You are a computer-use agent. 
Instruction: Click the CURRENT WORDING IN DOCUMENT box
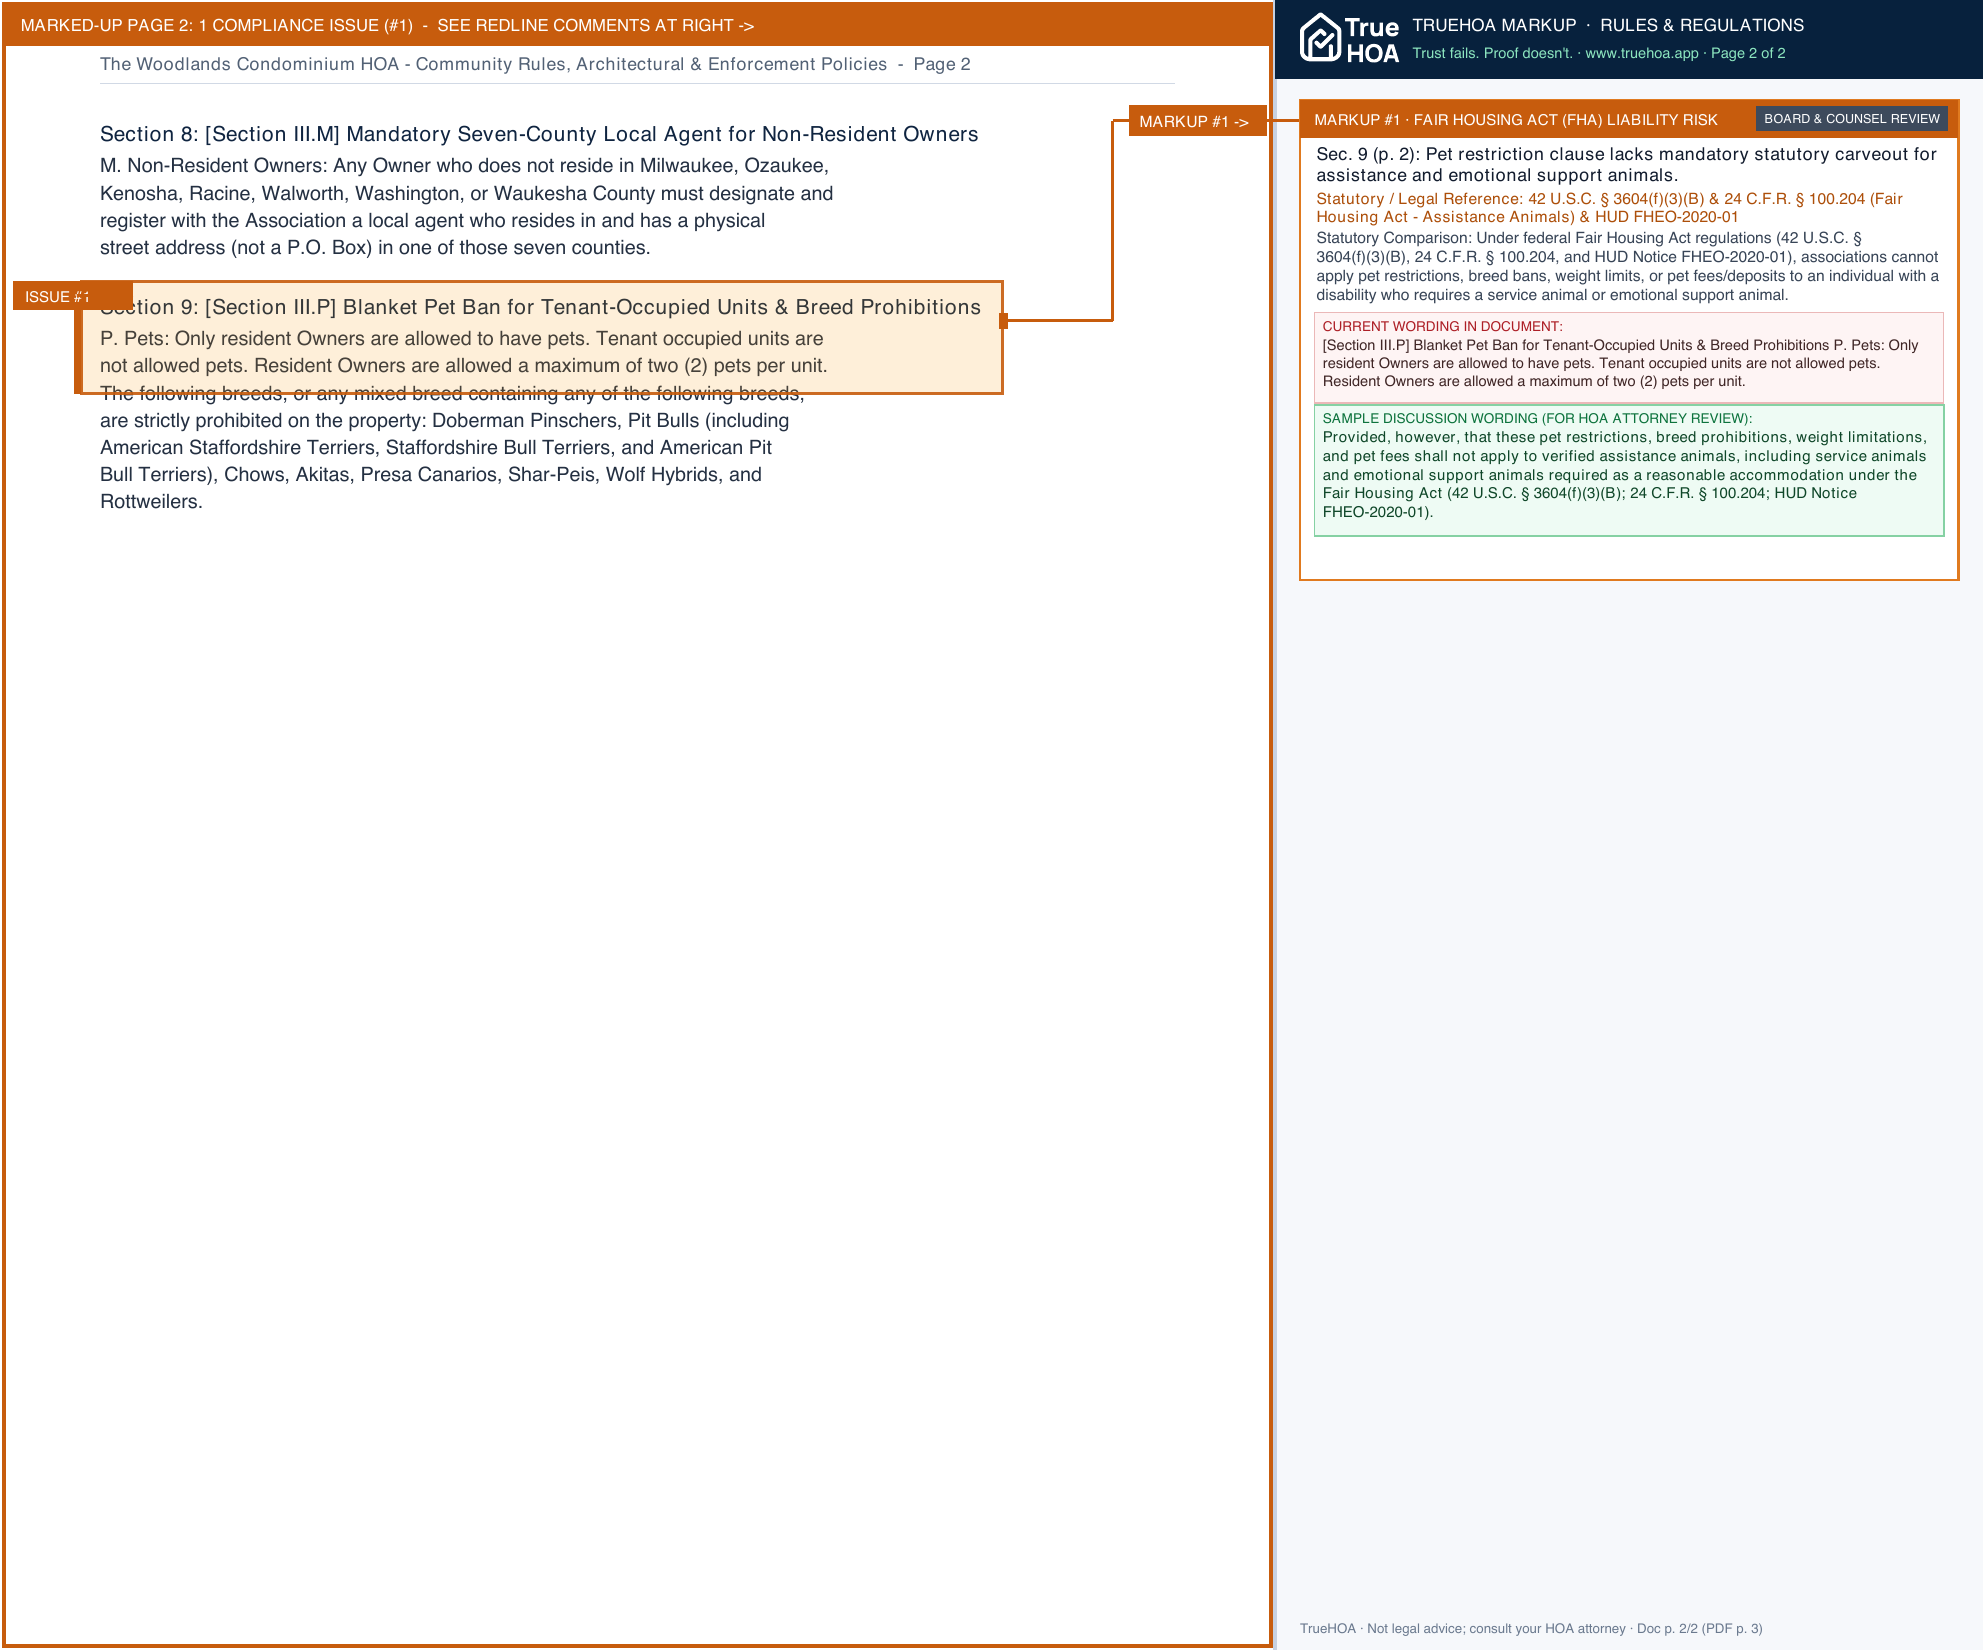(x=1628, y=357)
